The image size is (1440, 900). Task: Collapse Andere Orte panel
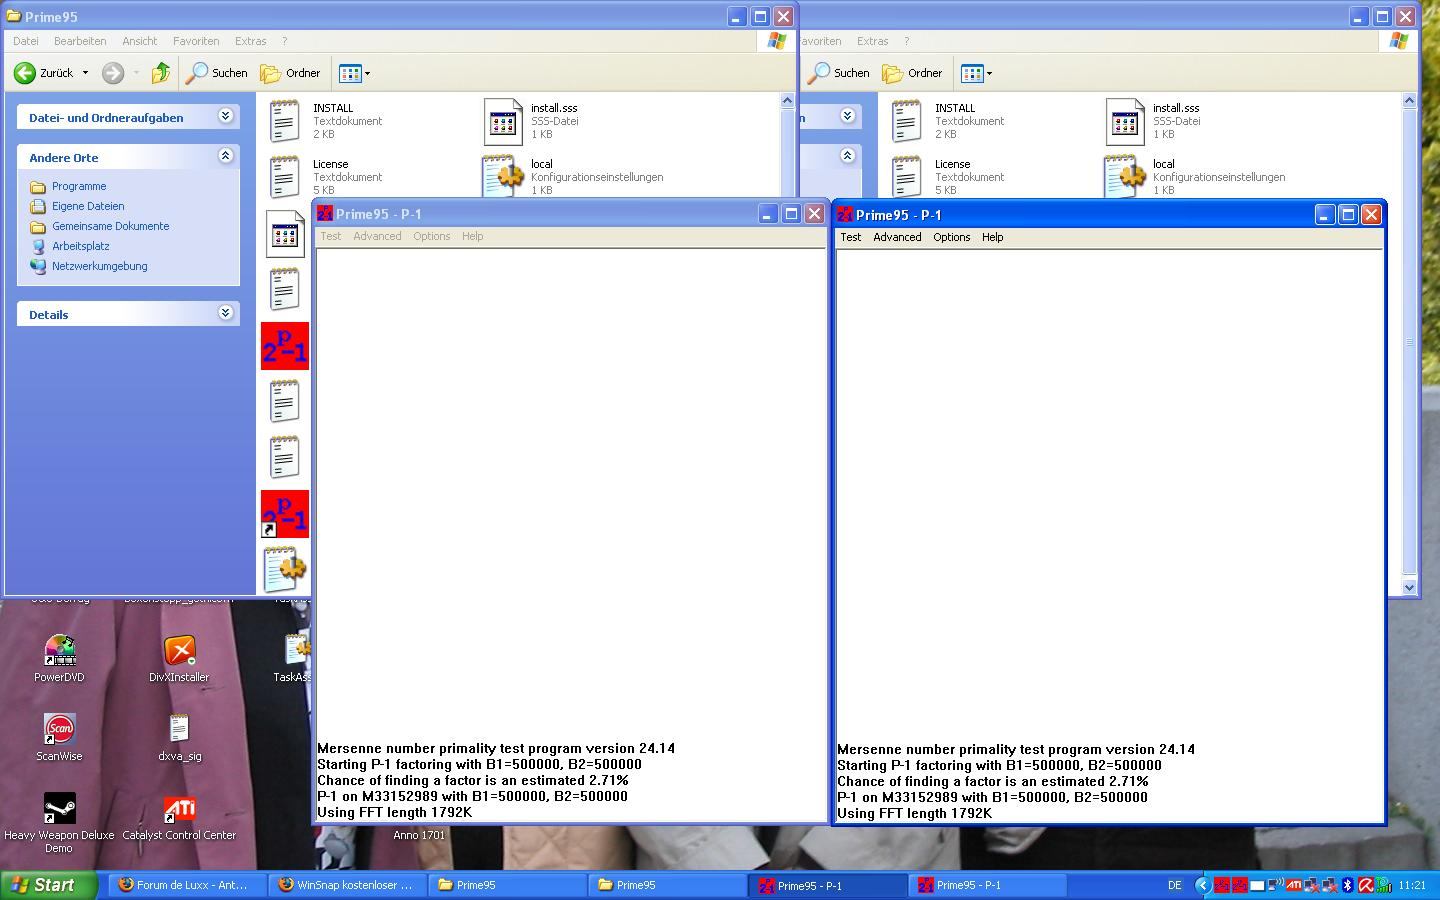(225, 156)
